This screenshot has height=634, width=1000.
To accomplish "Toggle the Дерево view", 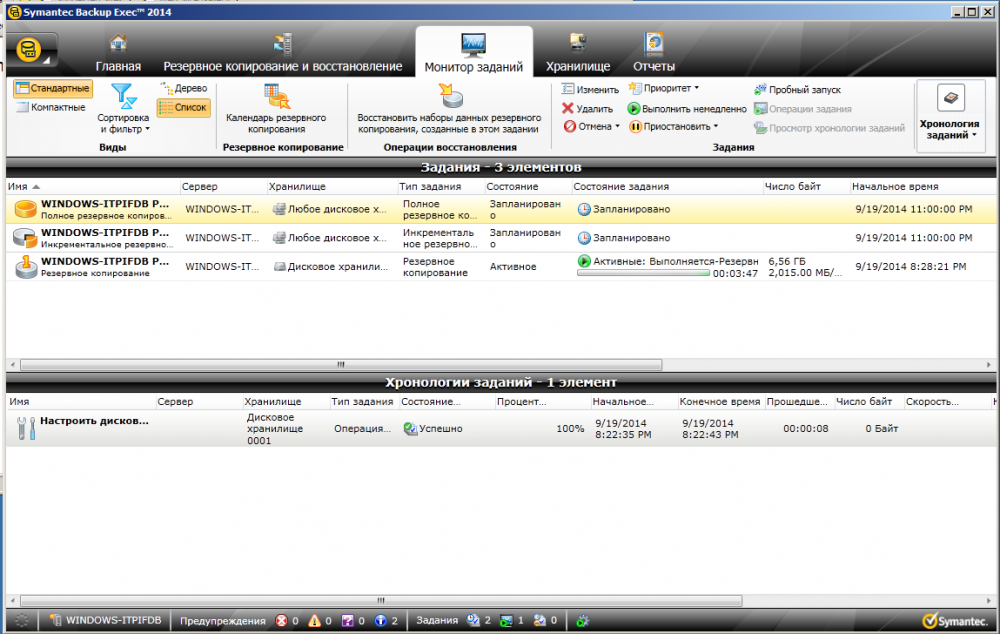I will click(x=184, y=88).
